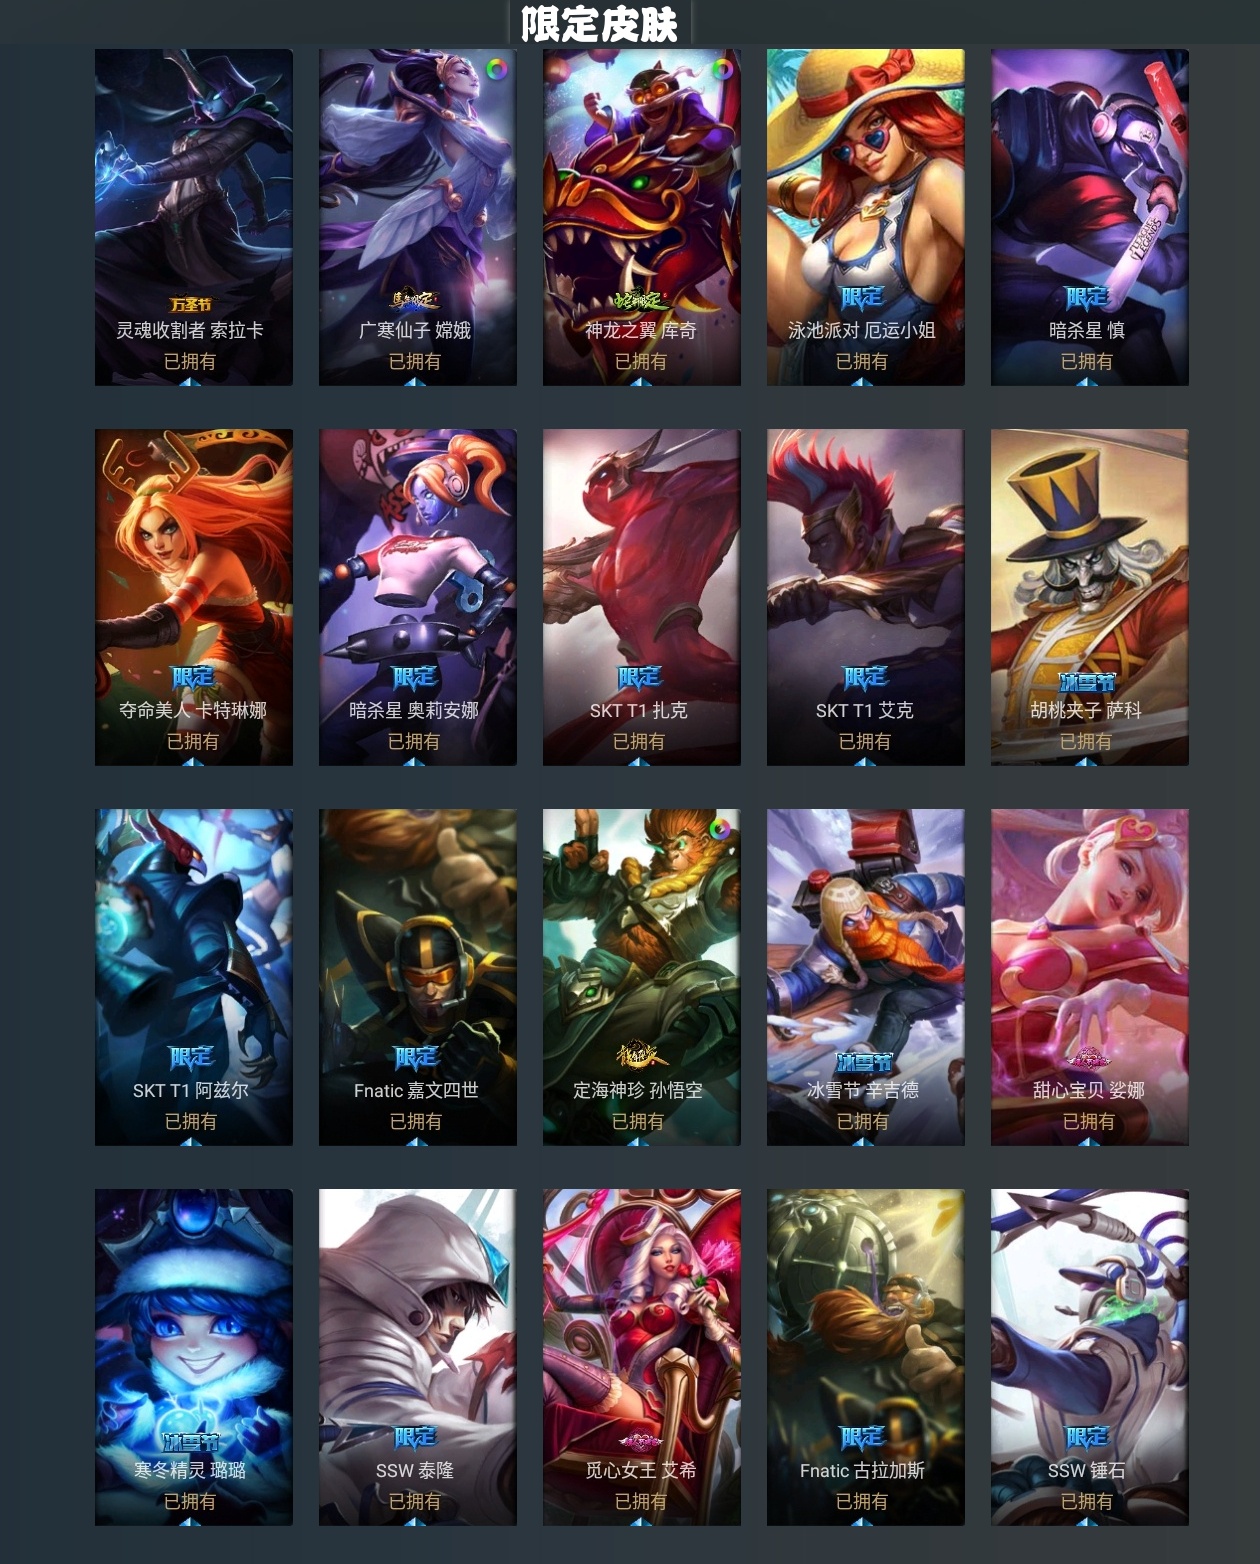
Task: Click 已拥有 label under SSW 泰隆
Action: point(414,1501)
